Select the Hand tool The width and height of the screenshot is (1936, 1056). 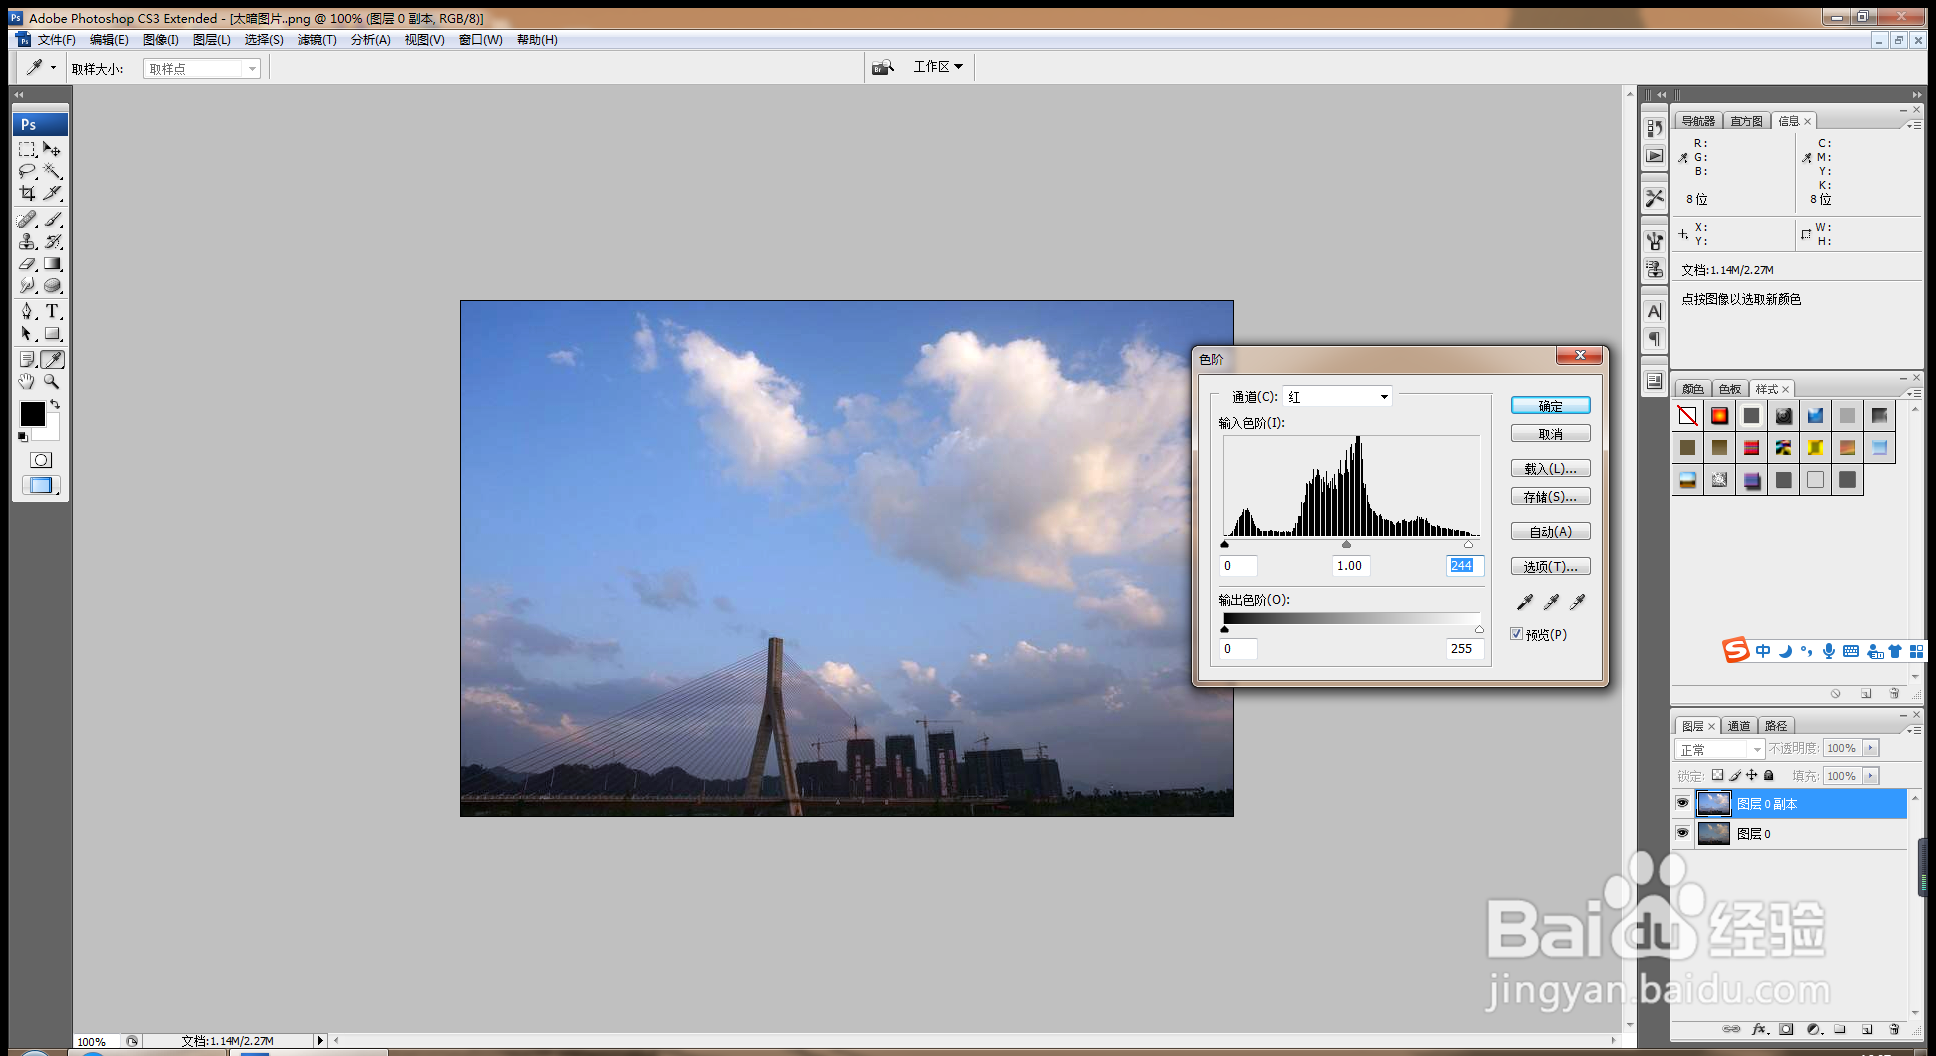[27, 381]
